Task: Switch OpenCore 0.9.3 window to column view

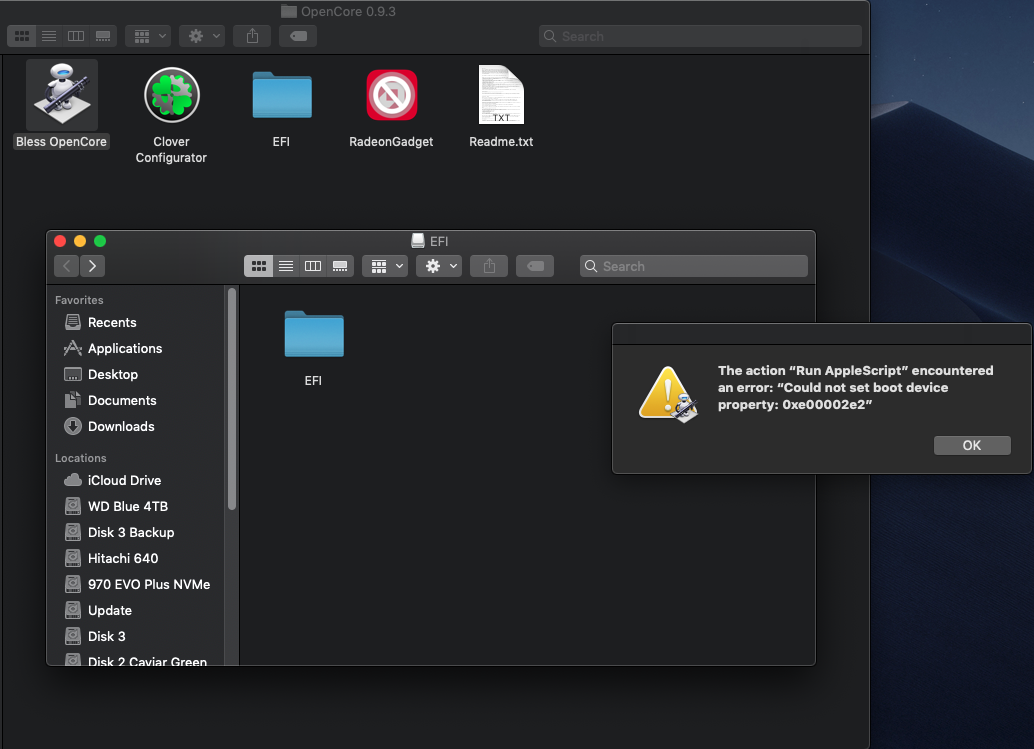Action: click(76, 36)
